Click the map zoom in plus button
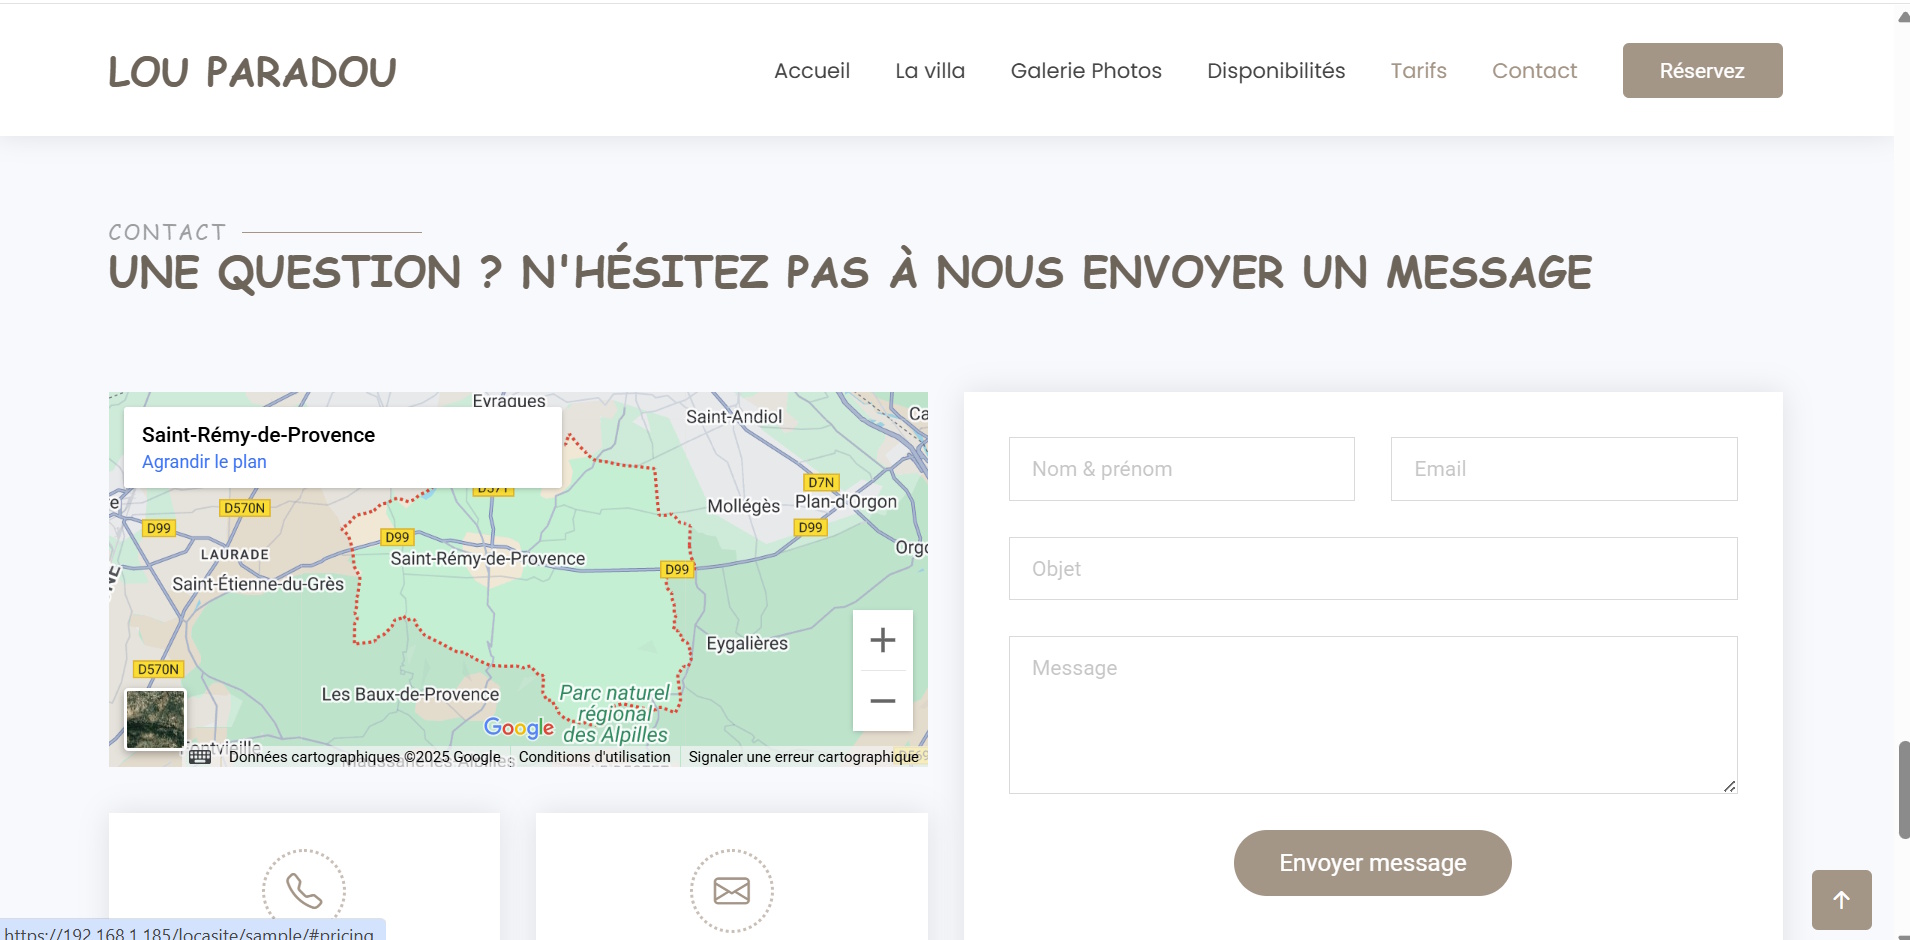Image resolution: width=1910 pixels, height=940 pixels. 882,640
